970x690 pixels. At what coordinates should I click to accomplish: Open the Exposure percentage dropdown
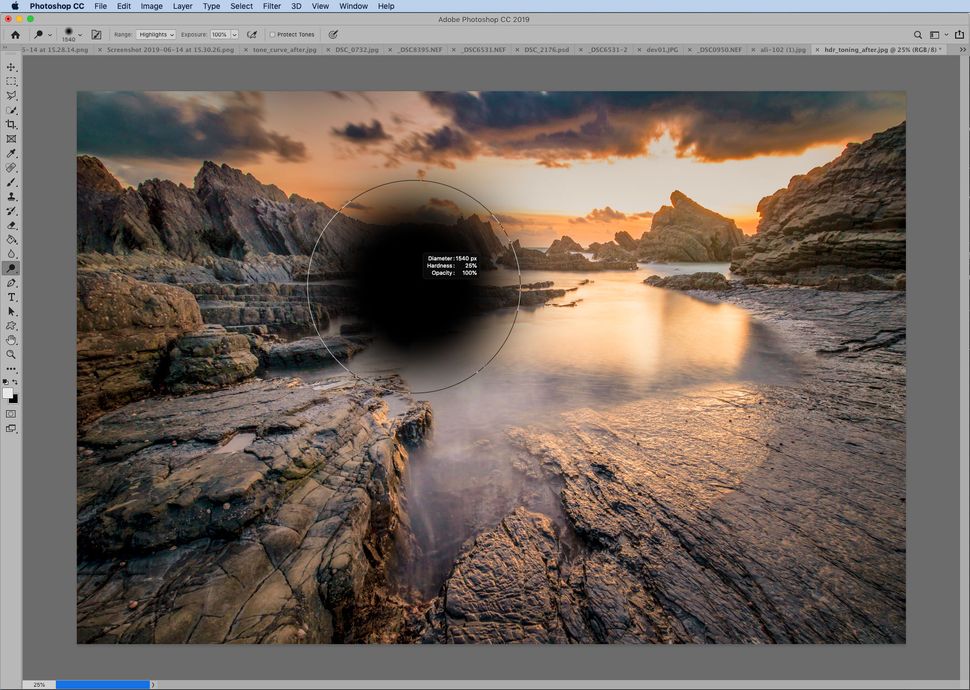click(x=222, y=34)
